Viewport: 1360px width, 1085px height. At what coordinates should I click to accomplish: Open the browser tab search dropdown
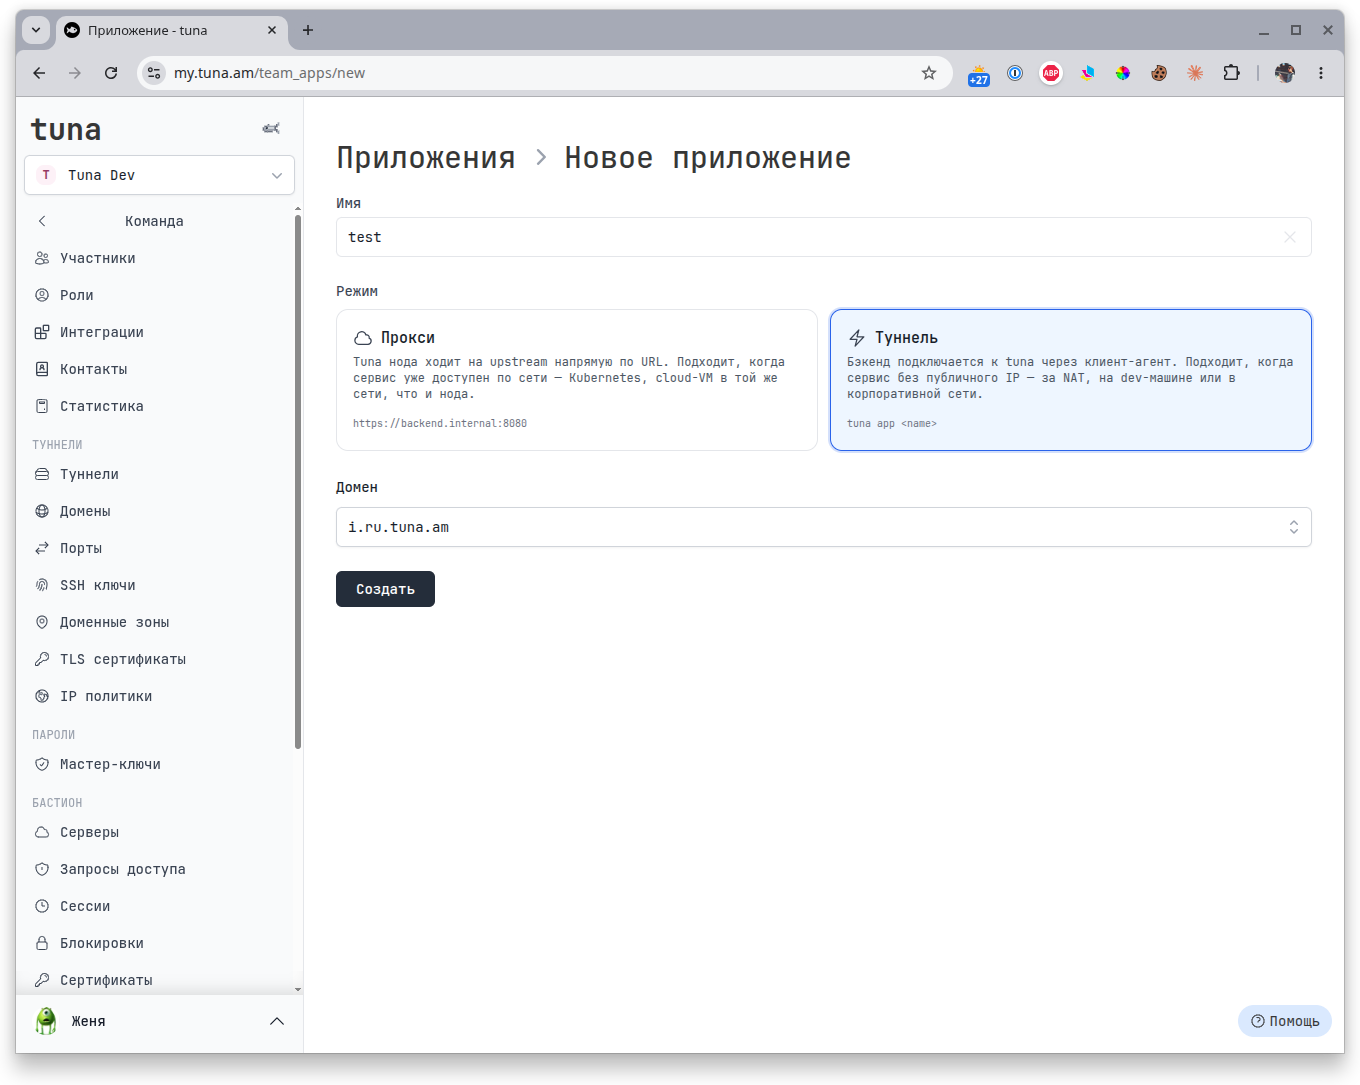click(x=36, y=30)
